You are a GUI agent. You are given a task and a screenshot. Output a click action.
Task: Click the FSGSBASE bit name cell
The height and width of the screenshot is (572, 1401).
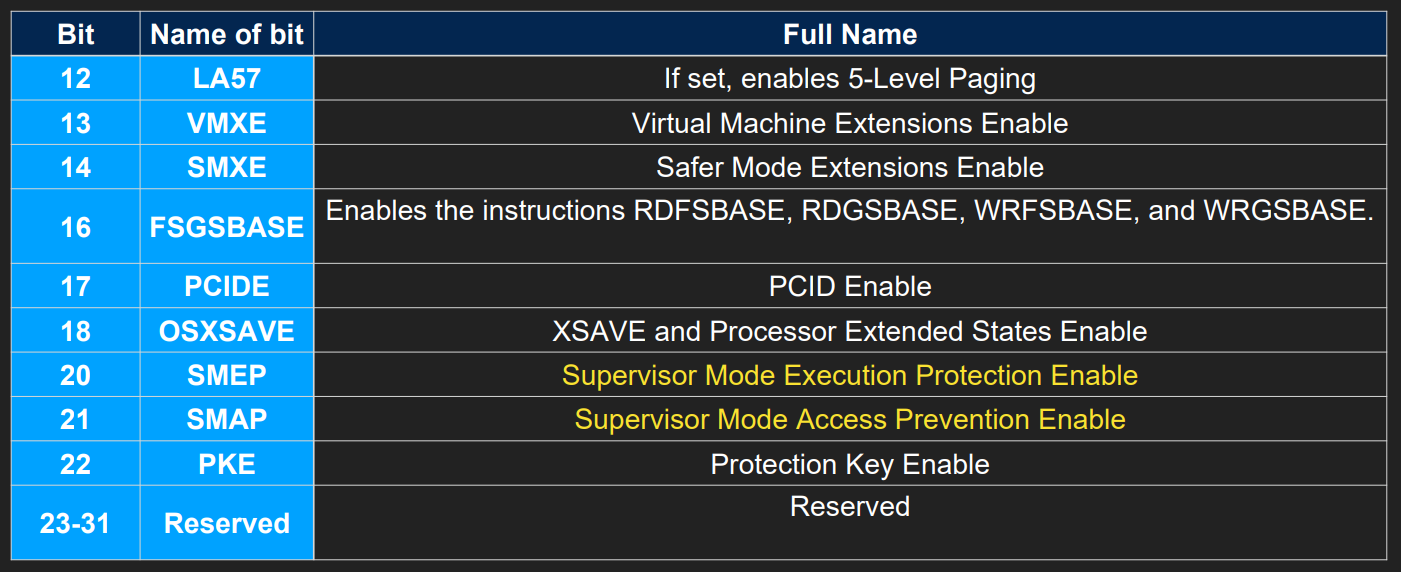click(227, 227)
